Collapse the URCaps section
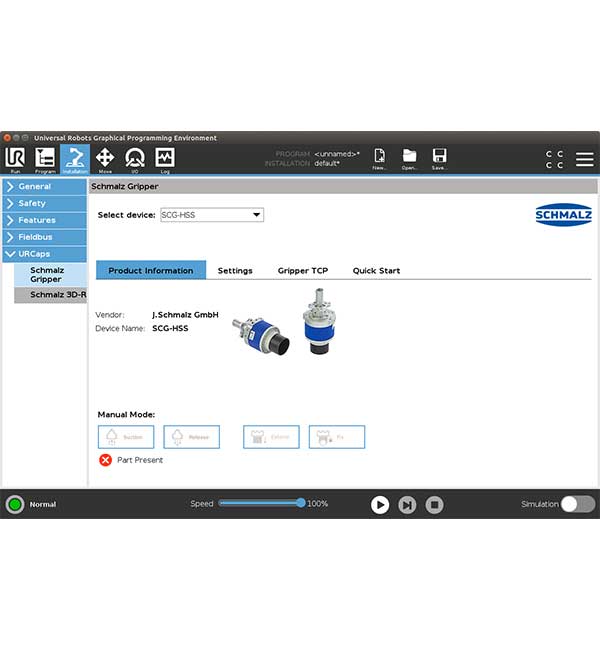 click(x=45, y=254)
